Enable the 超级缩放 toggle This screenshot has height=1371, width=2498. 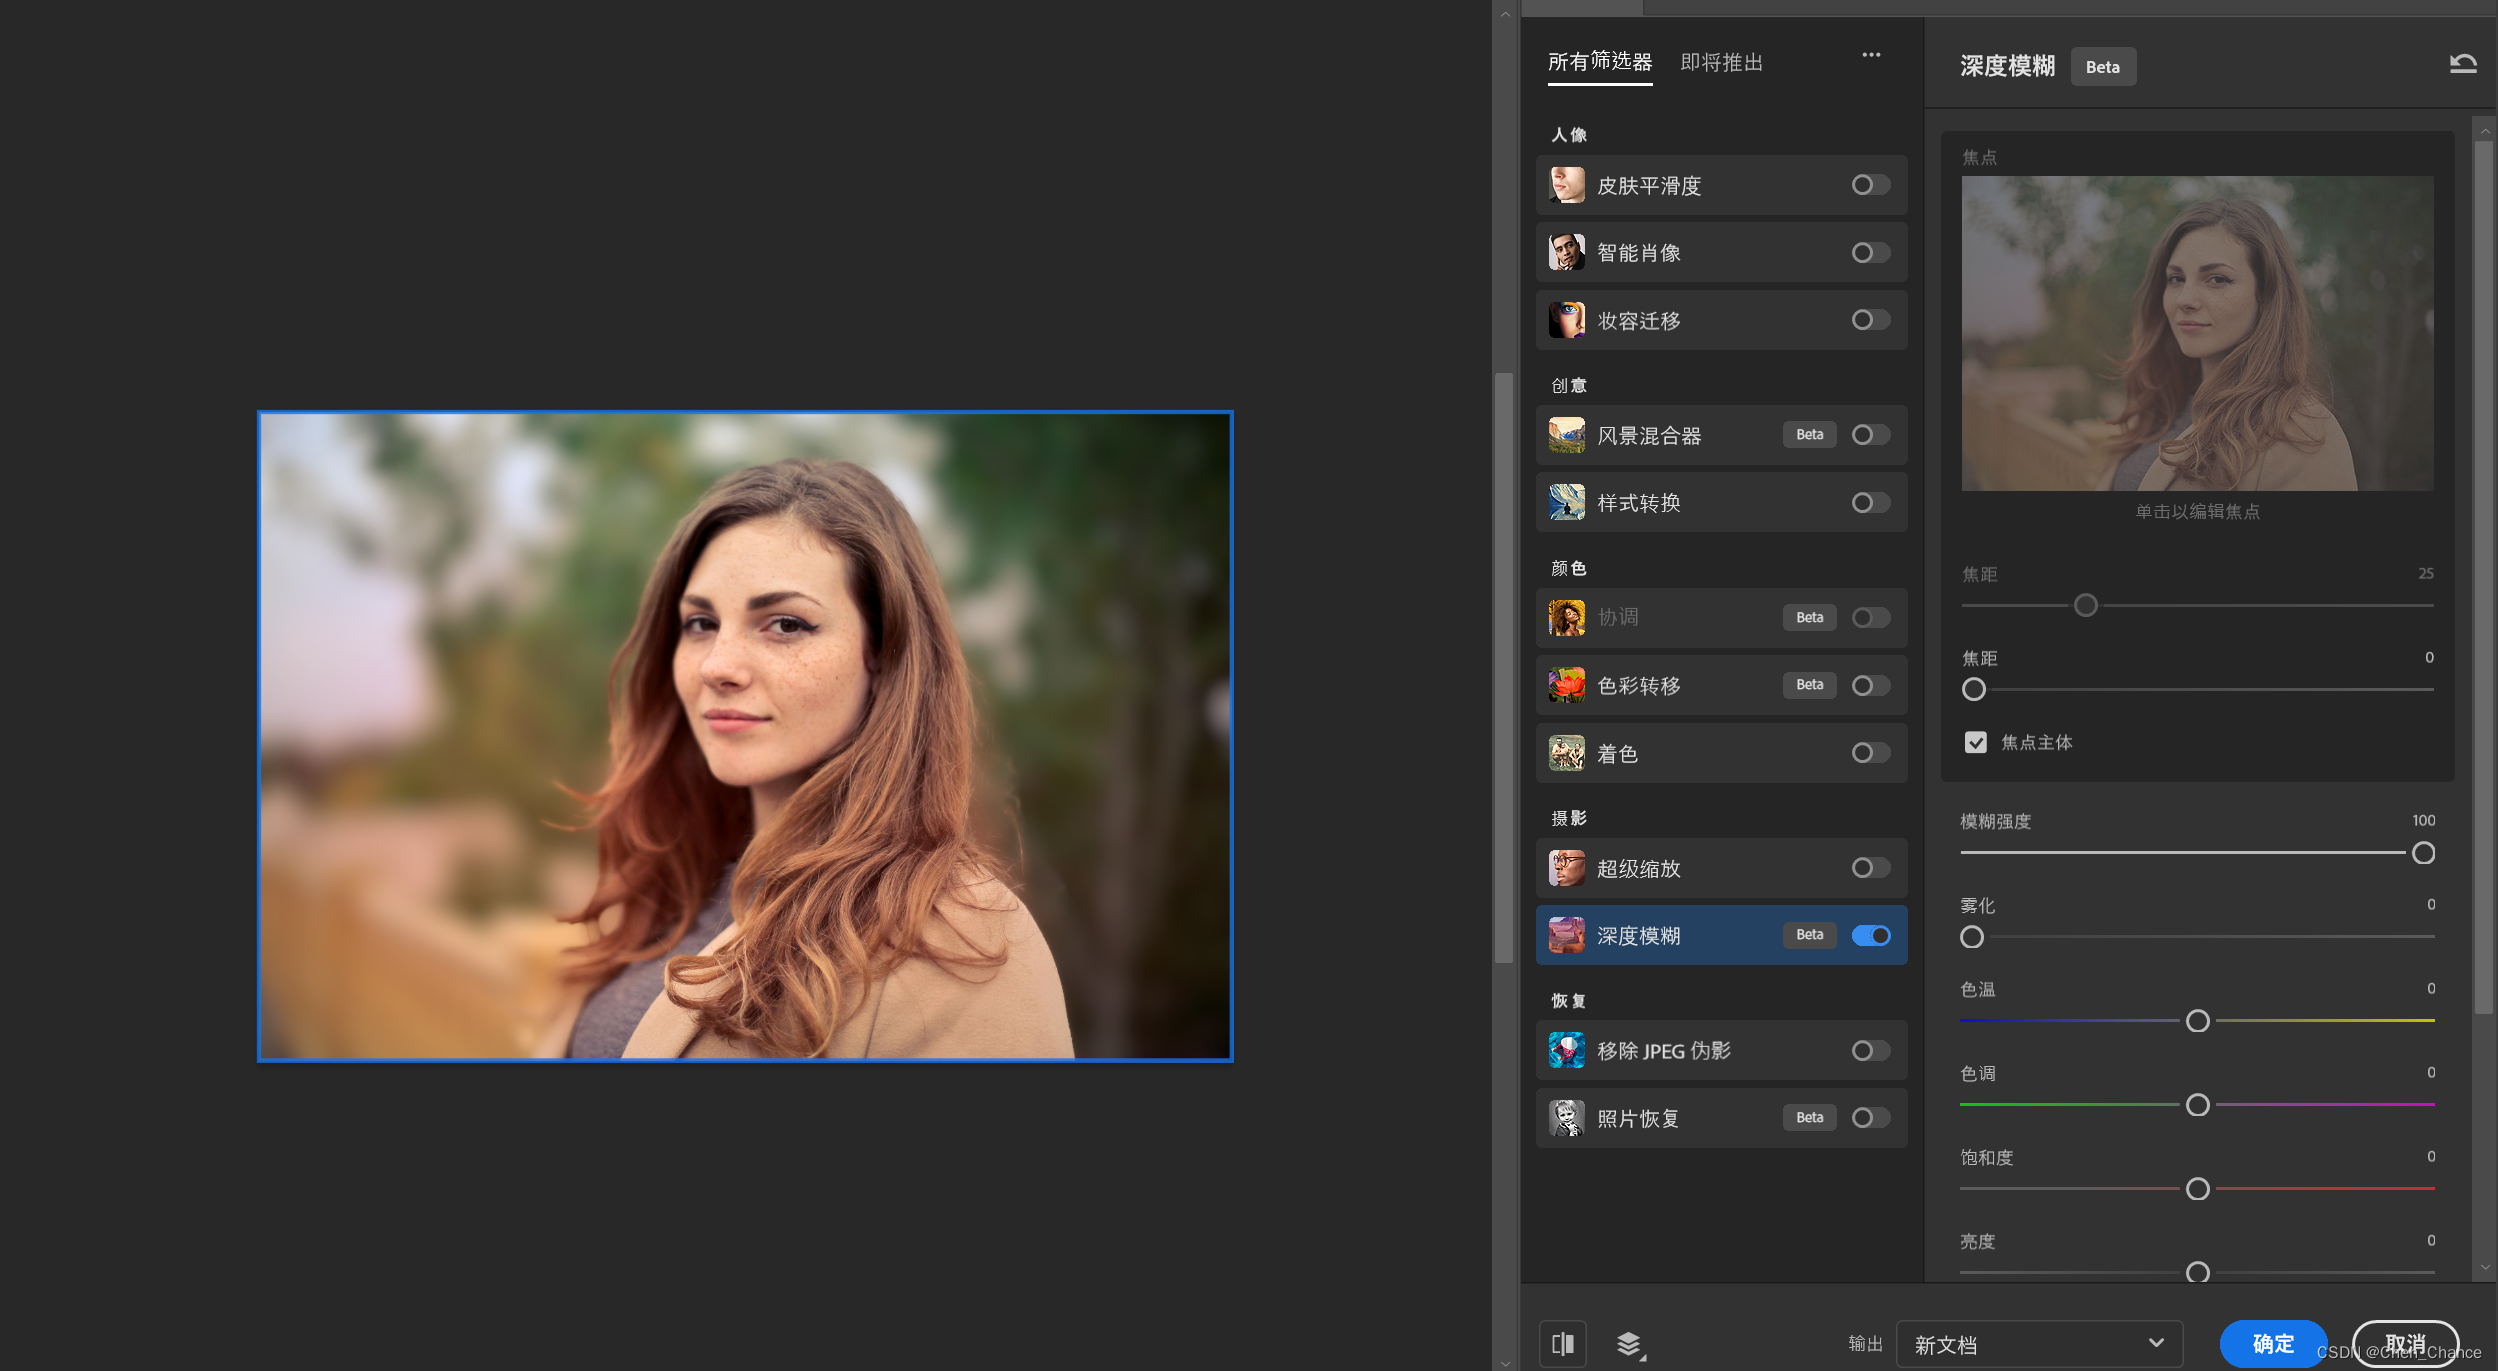(1870, 868)
